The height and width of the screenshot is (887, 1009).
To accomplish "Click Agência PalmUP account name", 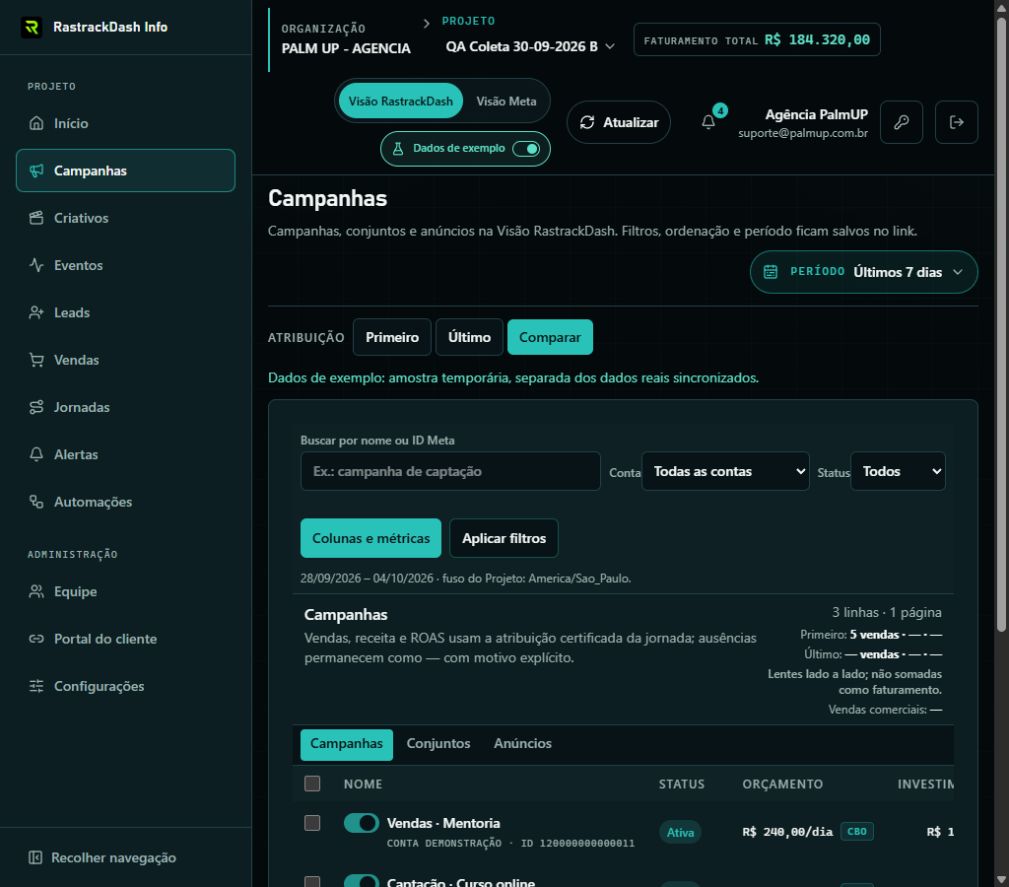I will pyautogui.click(x=816, y=115).
